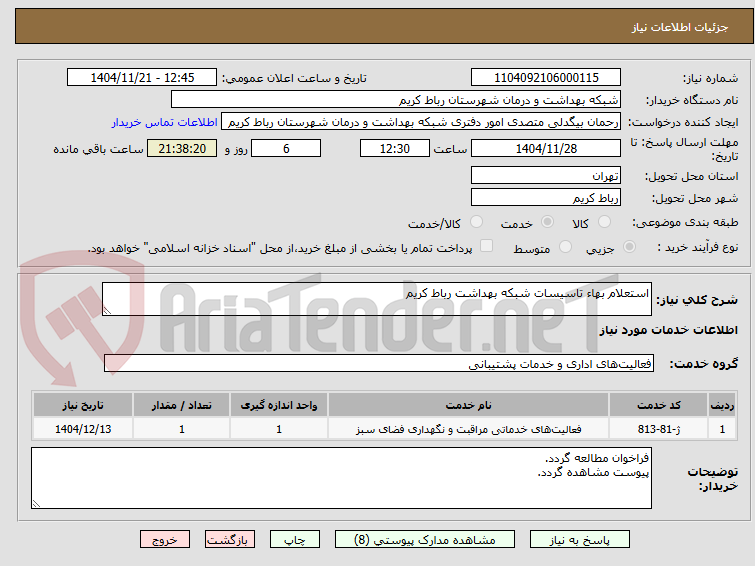Click service code cell ژ-81-813
The height and width of the screenshot is (566, 755).
pos(658,429)
